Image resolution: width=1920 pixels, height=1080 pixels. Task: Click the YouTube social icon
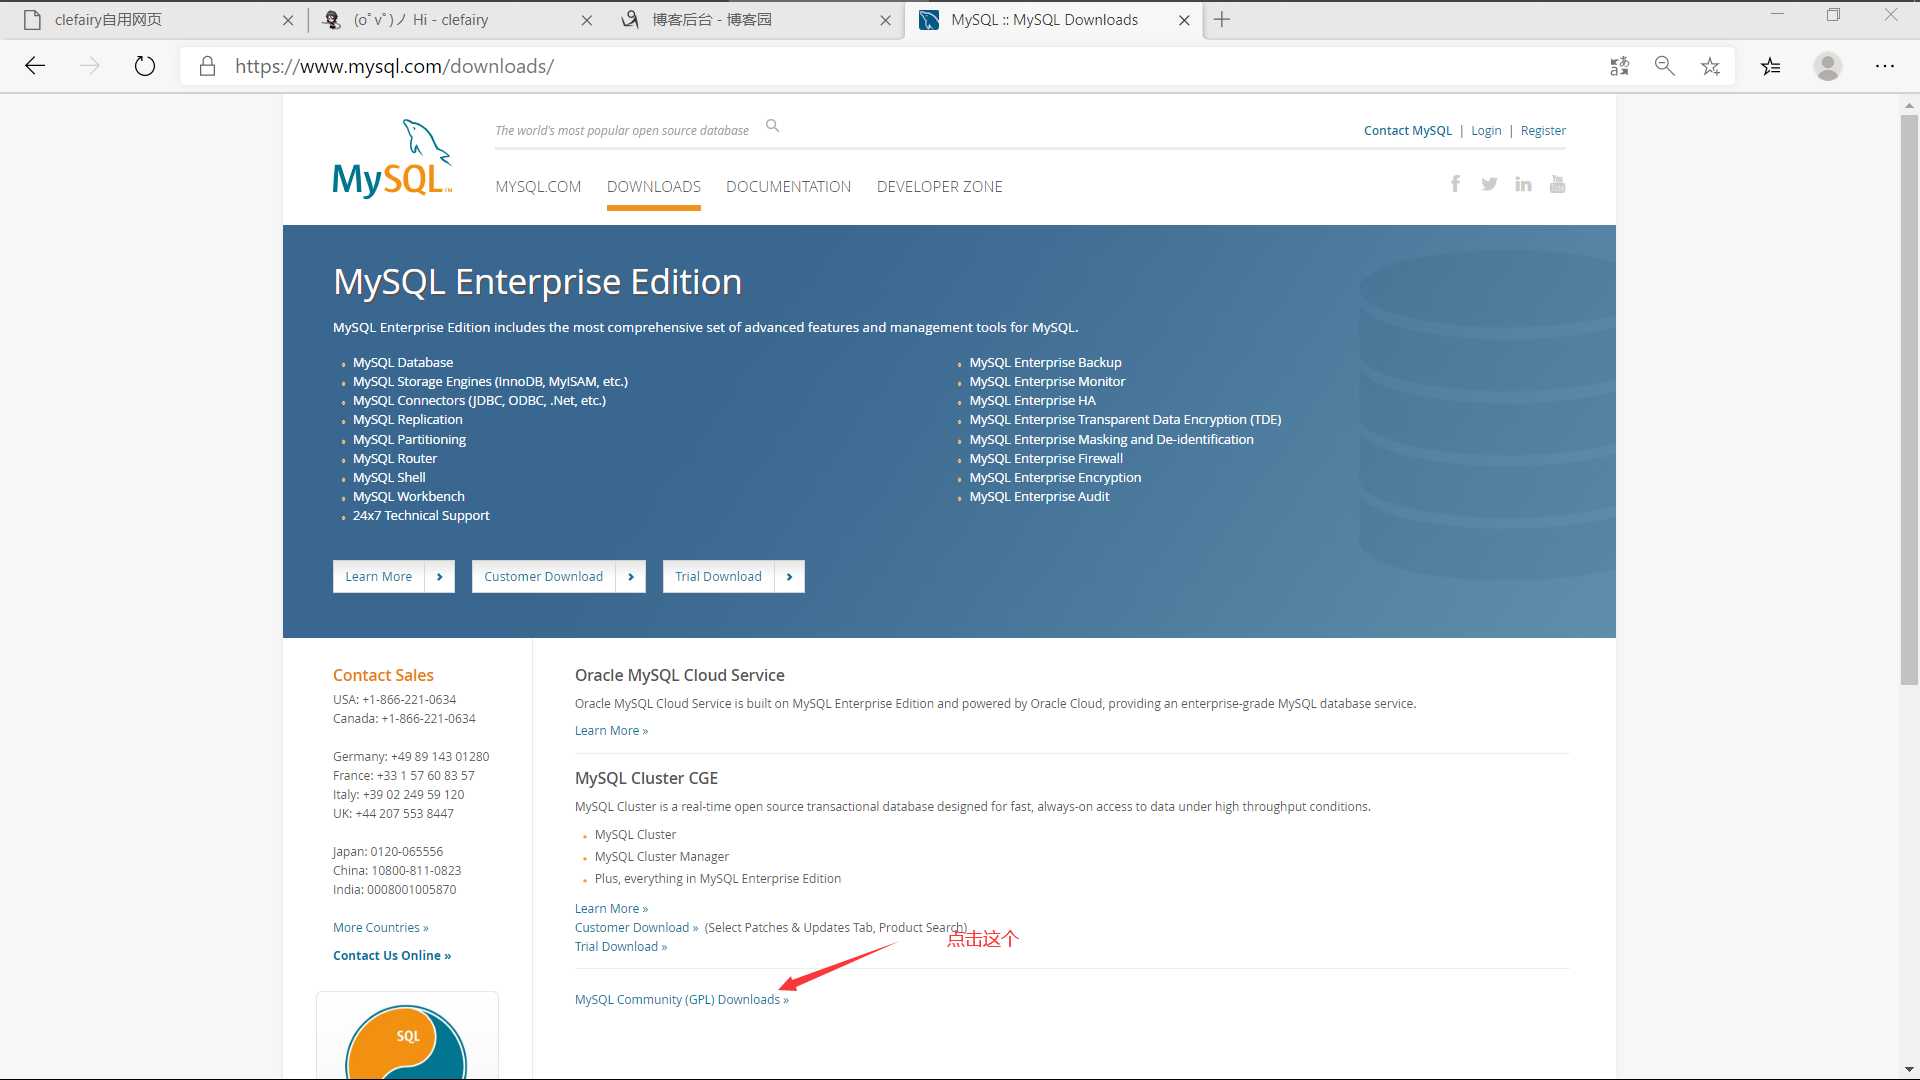(x=1556, y=185)
